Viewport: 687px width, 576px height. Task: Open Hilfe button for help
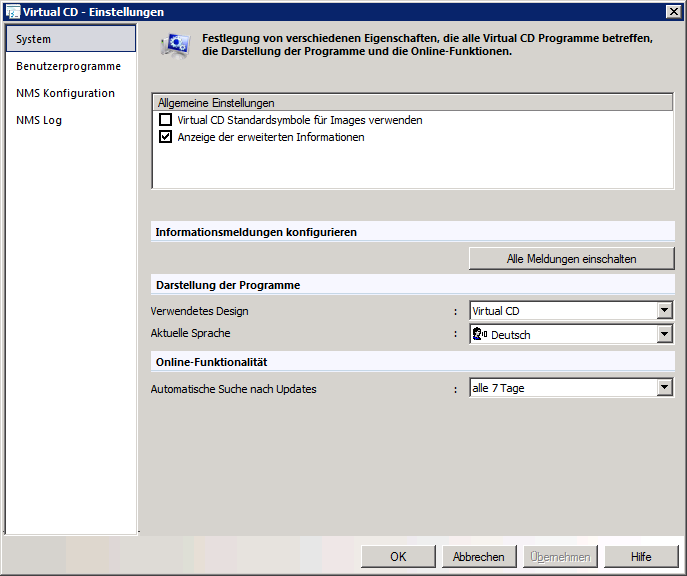click(641, 557)
